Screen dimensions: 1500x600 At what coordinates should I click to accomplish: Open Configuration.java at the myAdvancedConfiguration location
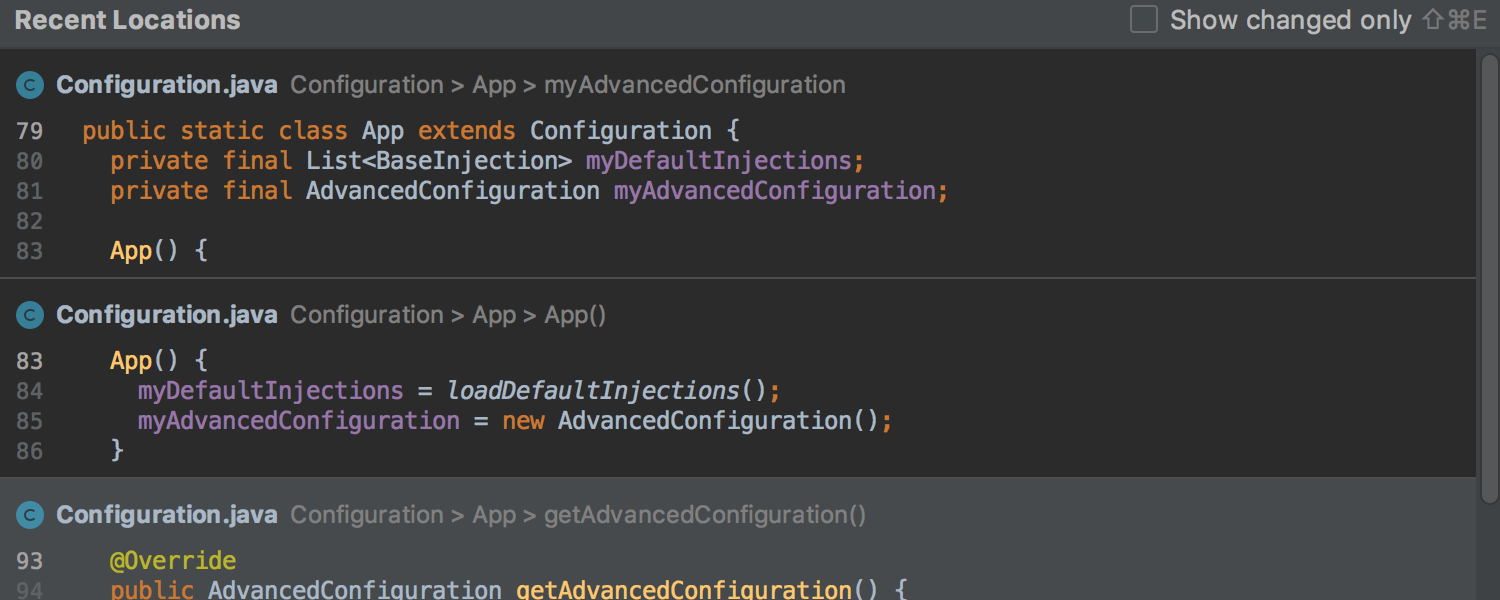166,85
